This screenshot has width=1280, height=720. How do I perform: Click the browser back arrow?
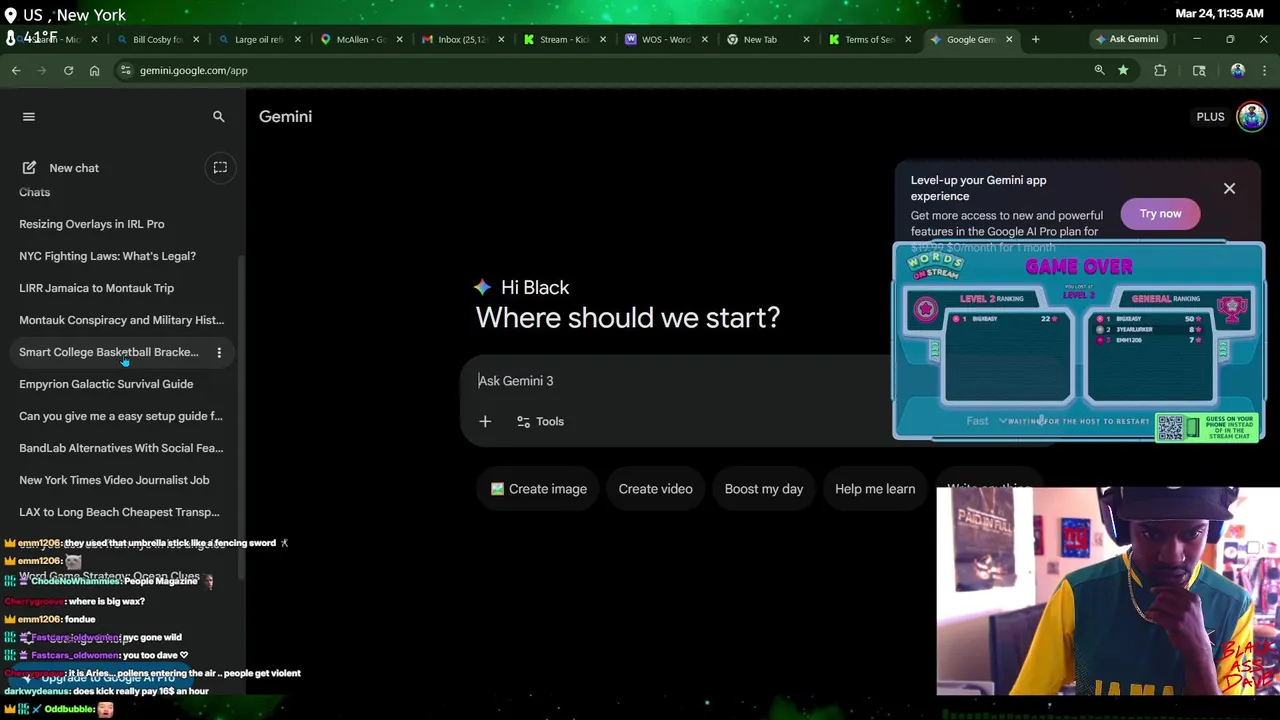coord(16,71)
